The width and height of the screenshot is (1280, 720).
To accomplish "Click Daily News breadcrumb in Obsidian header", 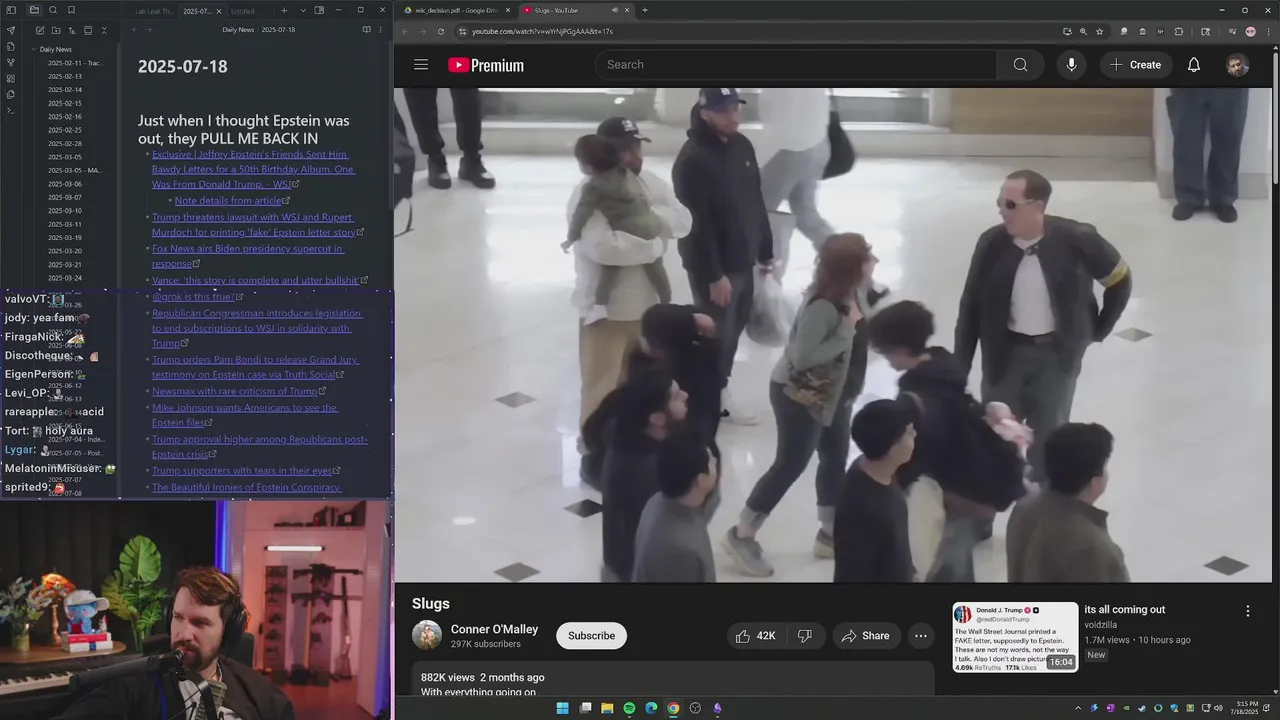I will pos(238,30).
